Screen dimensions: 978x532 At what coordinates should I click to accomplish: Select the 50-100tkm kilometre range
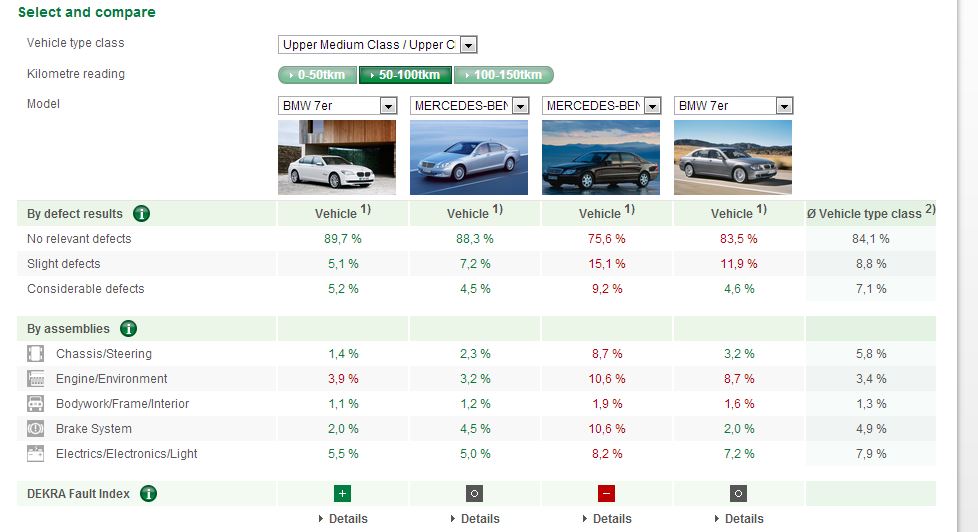pos(405,75)
